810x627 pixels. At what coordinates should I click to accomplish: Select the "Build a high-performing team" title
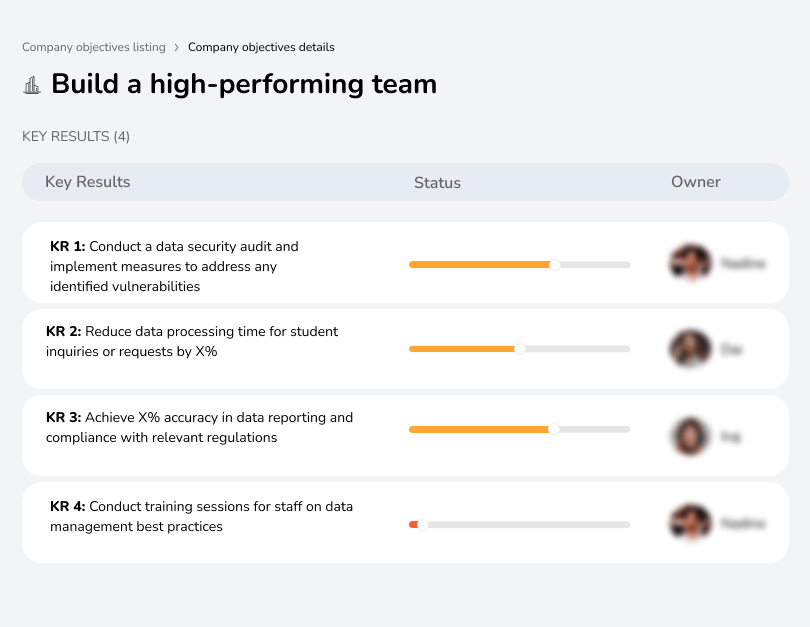(245, 84)
